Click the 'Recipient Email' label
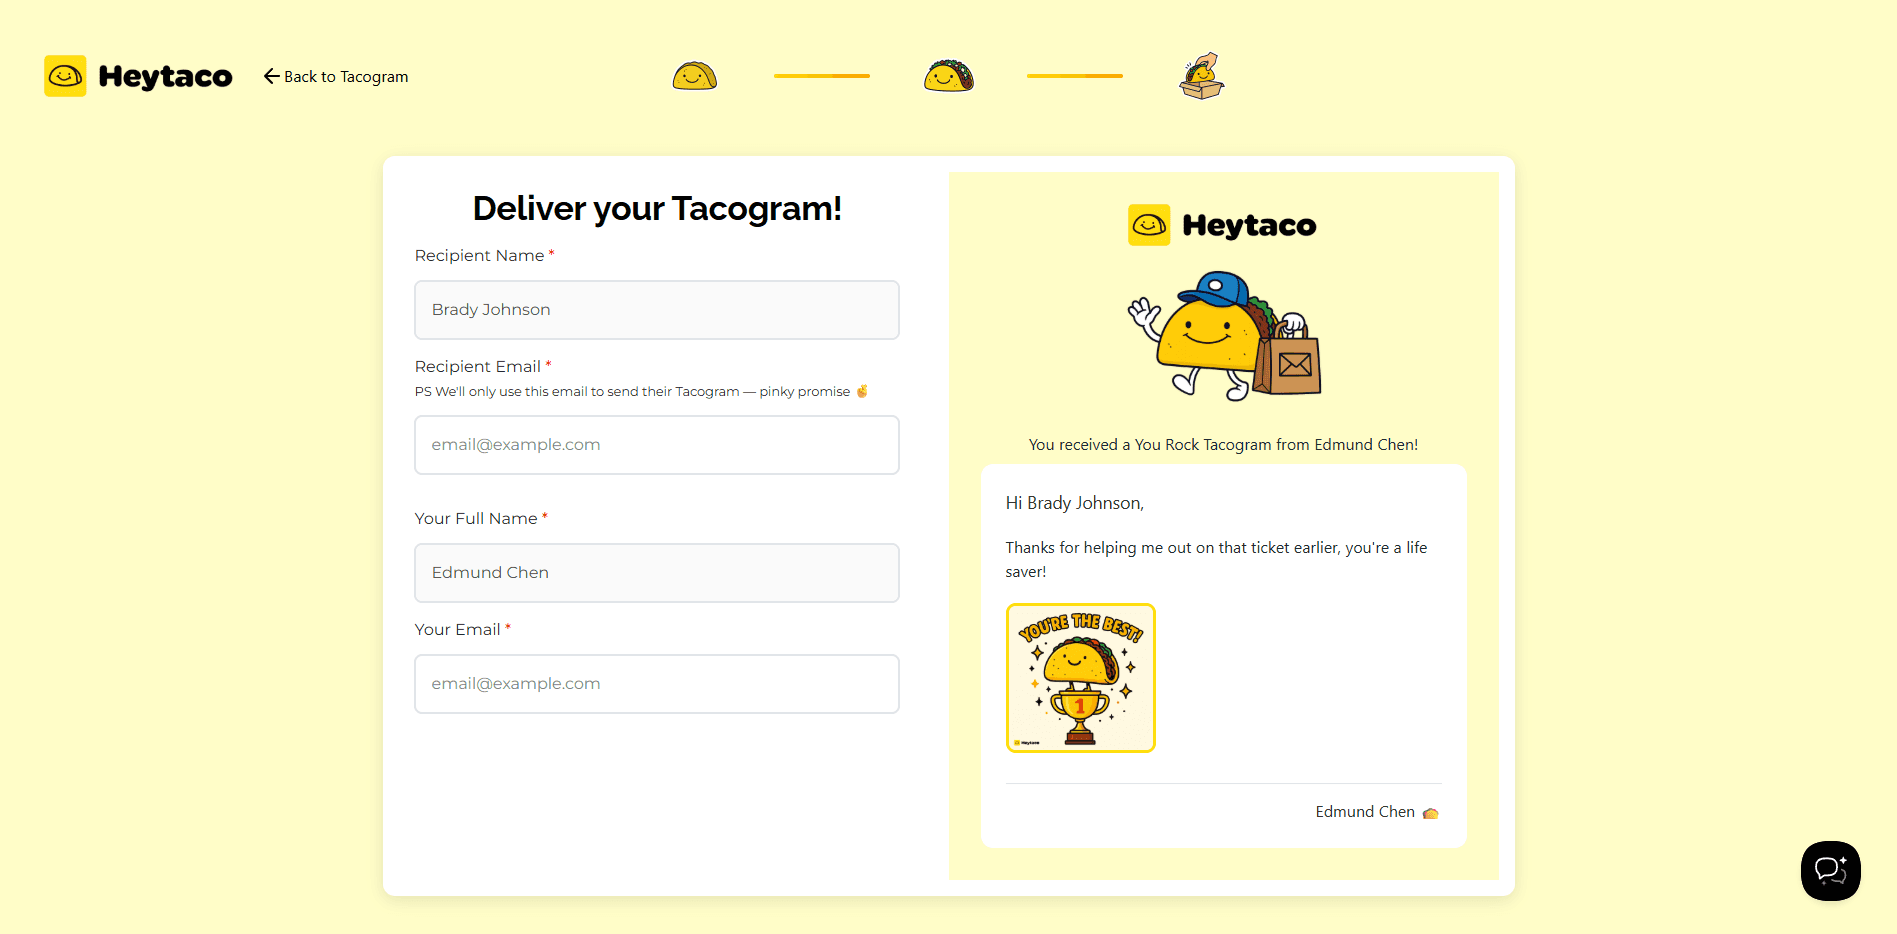Screen dimensions: 1897x934 click(478, 367)
